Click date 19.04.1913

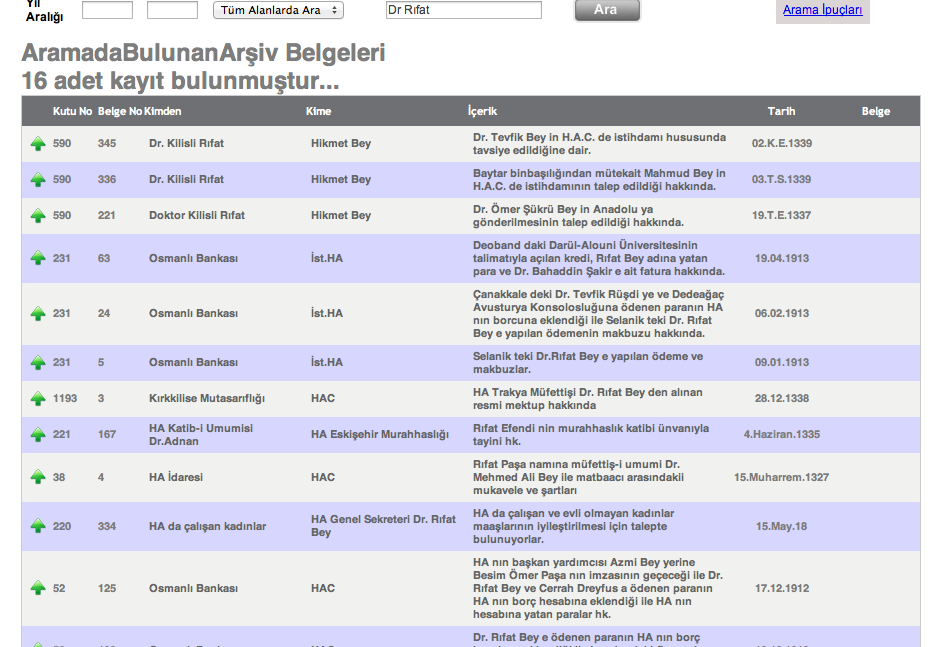coord(782,258)
